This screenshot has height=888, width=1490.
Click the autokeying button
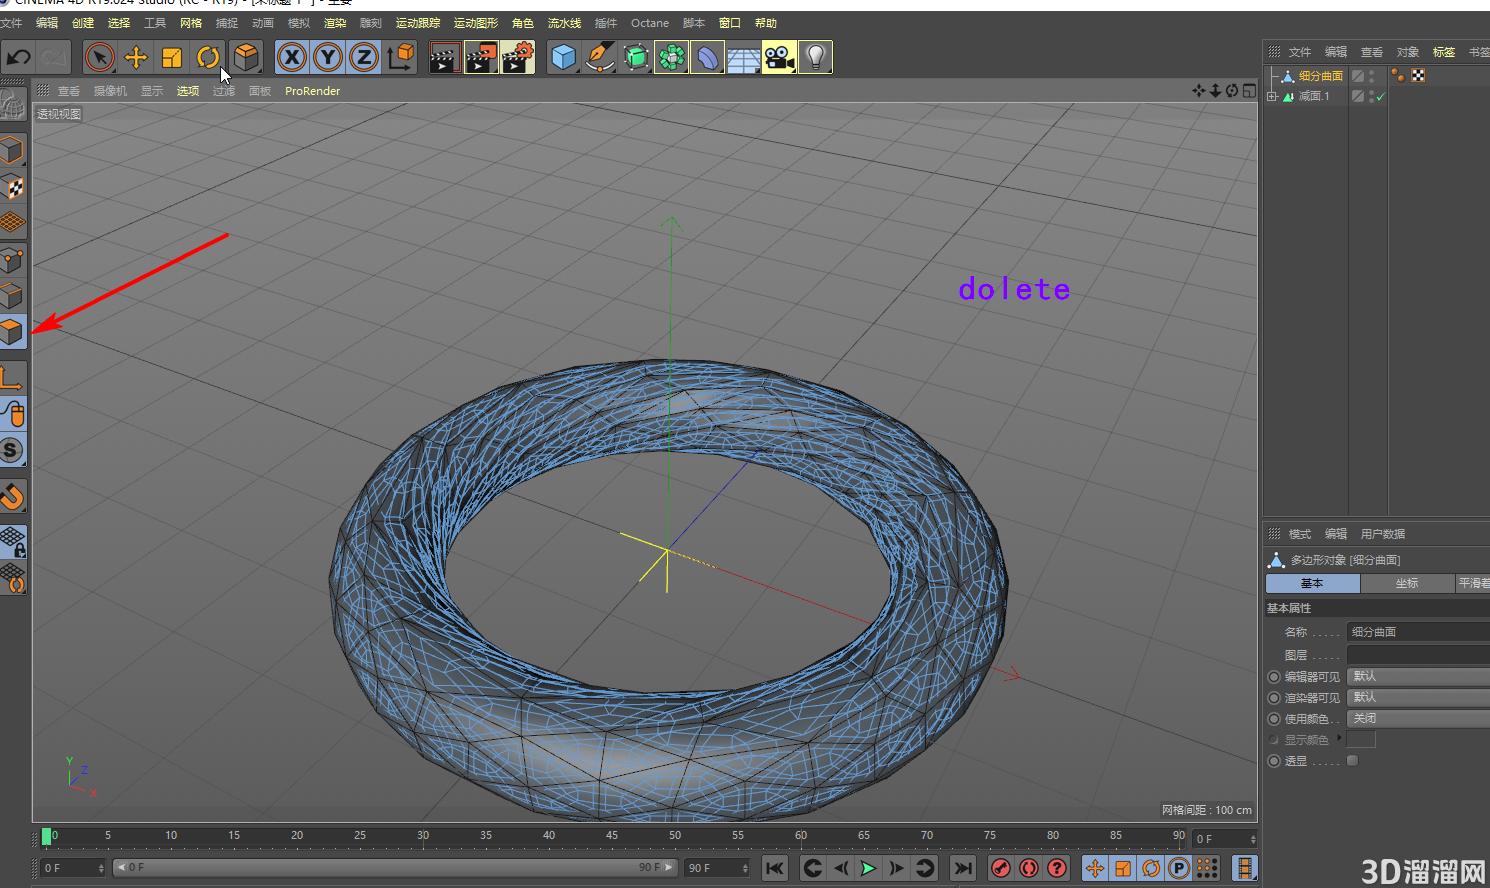pos(1029,868)
